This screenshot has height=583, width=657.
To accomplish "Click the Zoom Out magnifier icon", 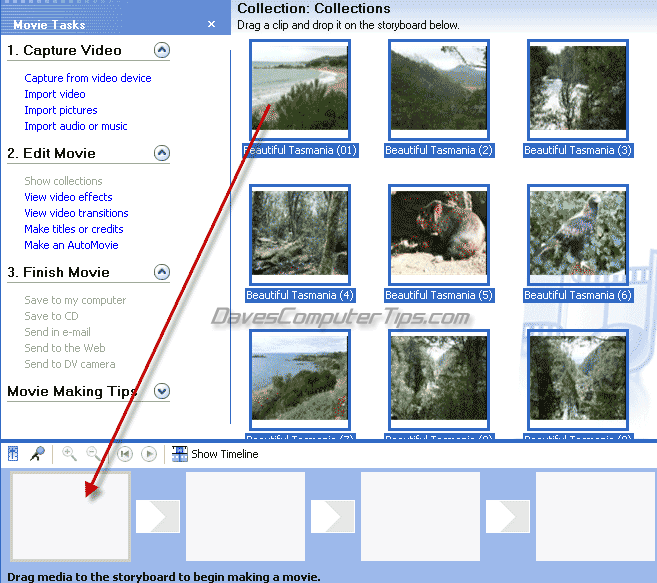I will tap(94, 454).
